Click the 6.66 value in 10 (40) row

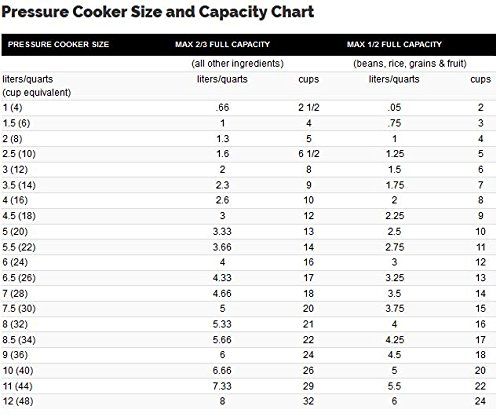pyautogui.click(x=222, y=370)
